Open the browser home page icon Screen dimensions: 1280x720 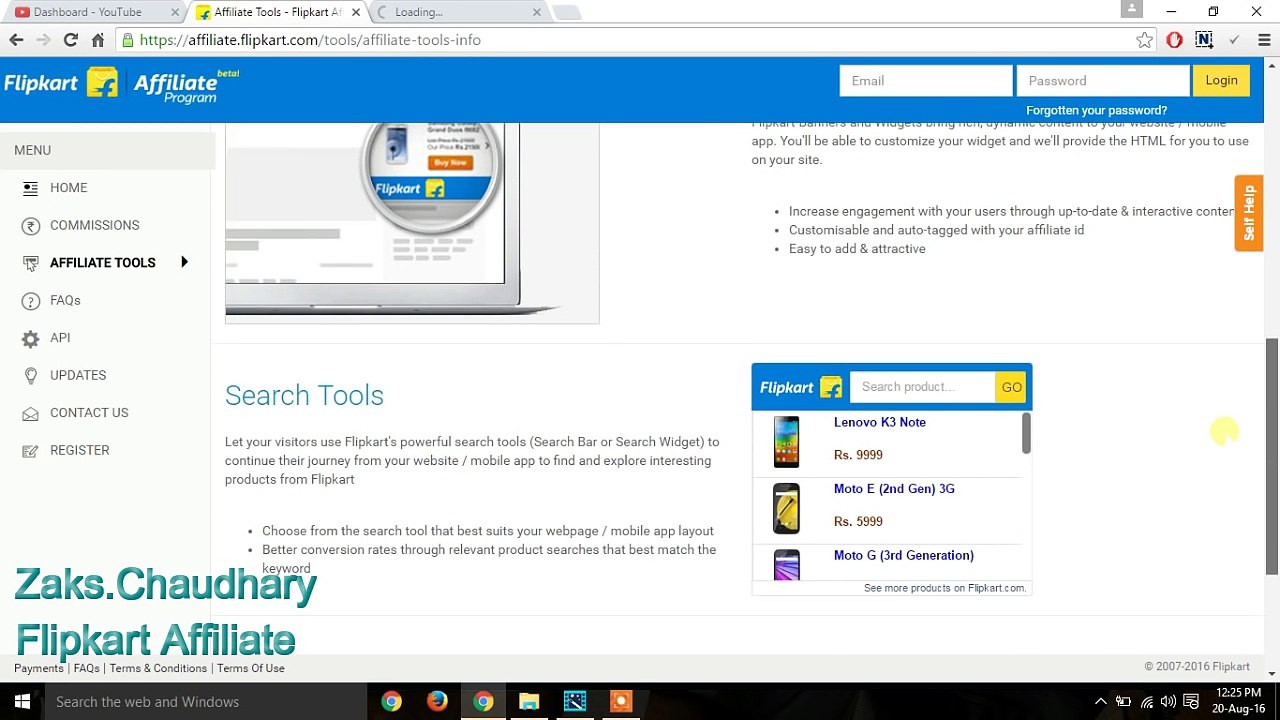click(98, 40)
